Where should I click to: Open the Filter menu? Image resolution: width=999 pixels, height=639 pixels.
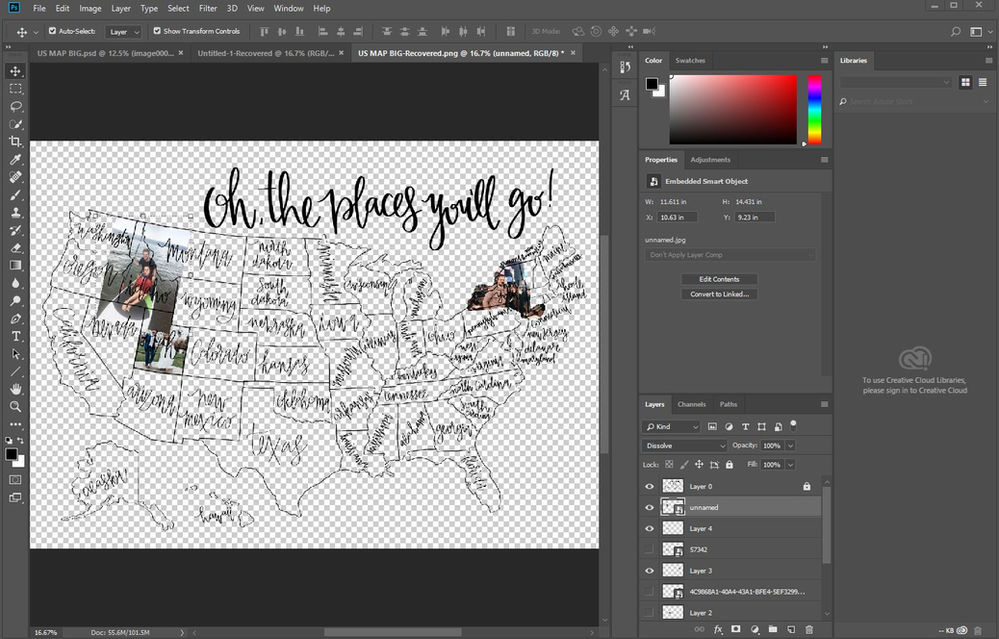(x=207, y=8)
